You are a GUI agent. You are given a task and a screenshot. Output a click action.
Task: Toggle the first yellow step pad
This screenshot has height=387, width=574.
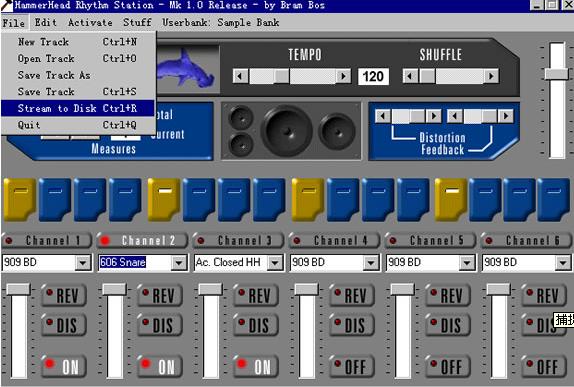pos(20,200)
